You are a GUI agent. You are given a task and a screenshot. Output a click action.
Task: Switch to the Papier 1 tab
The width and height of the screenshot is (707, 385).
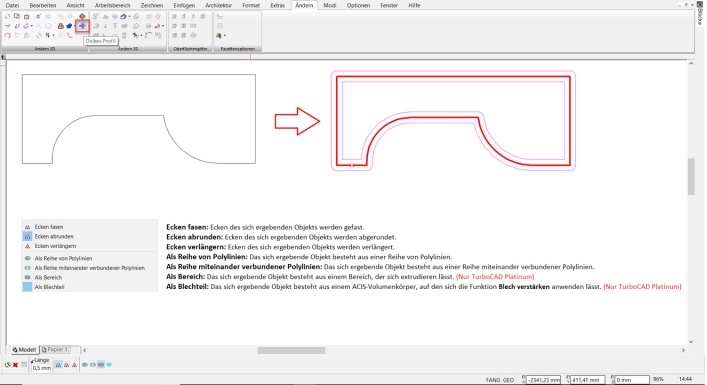click(x=55, y=349)
